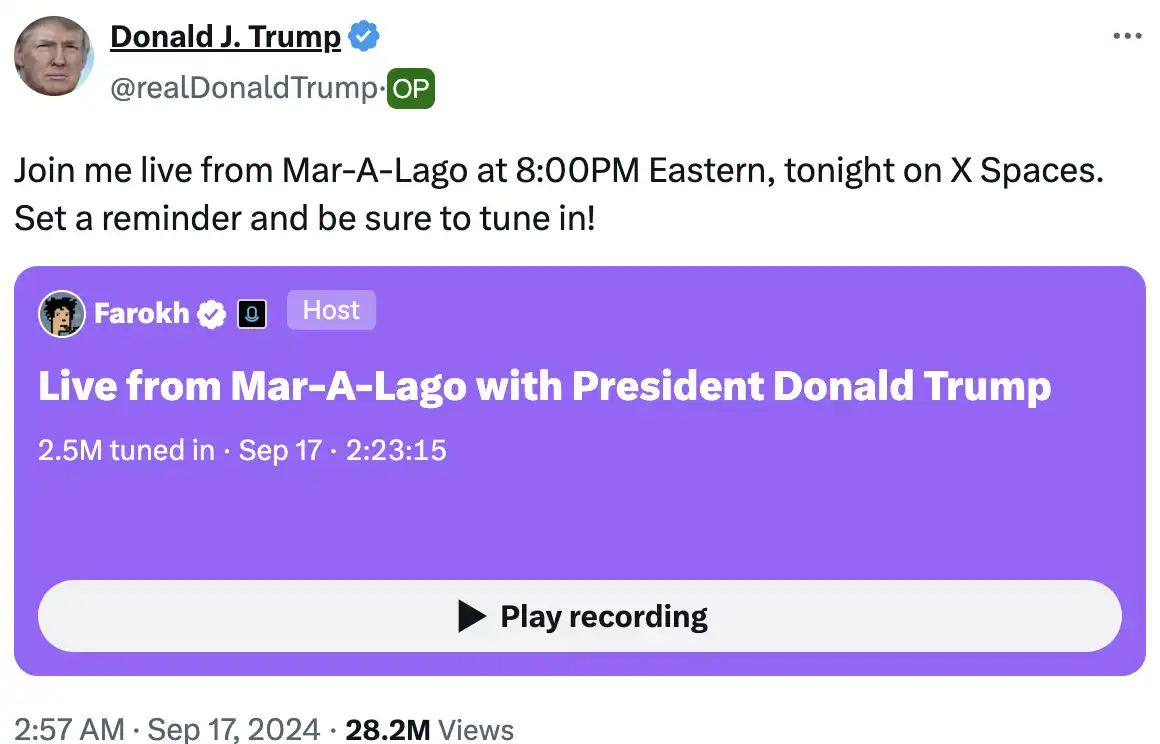Click the white verified badge beside Farokh

click(211, 314)
